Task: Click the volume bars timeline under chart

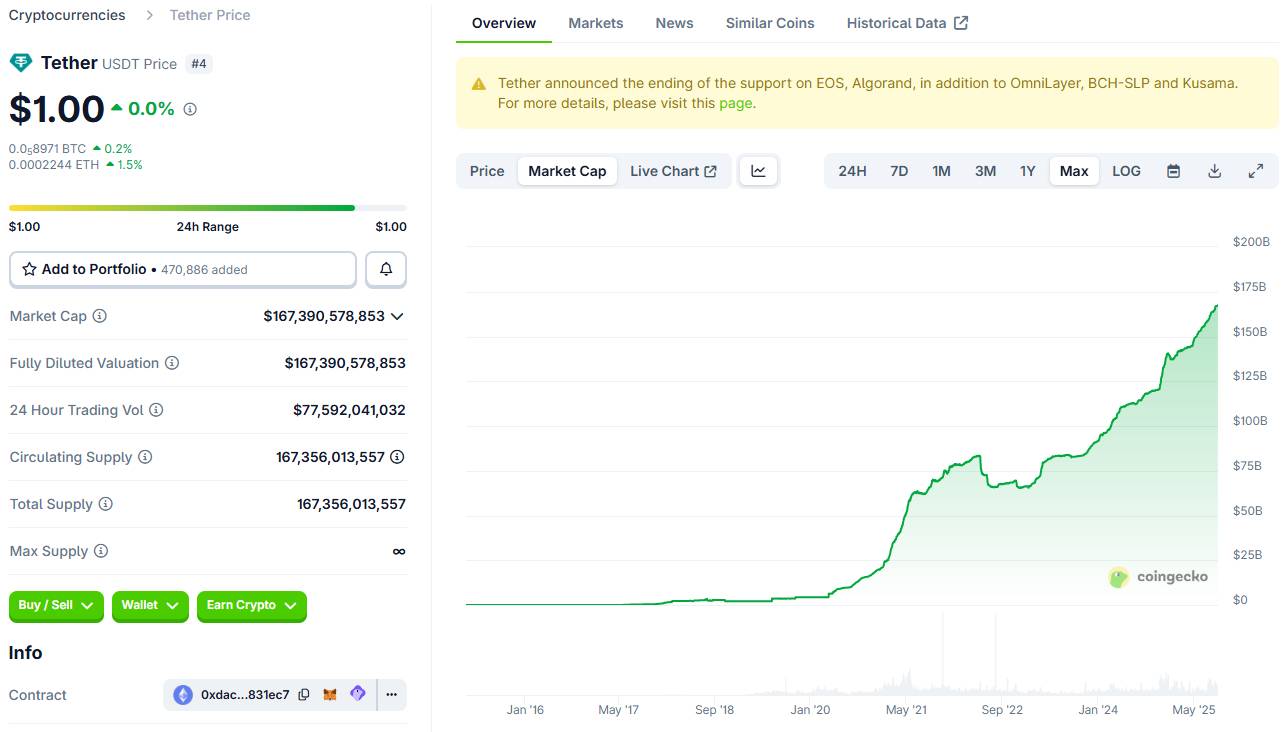Action: 842,655
